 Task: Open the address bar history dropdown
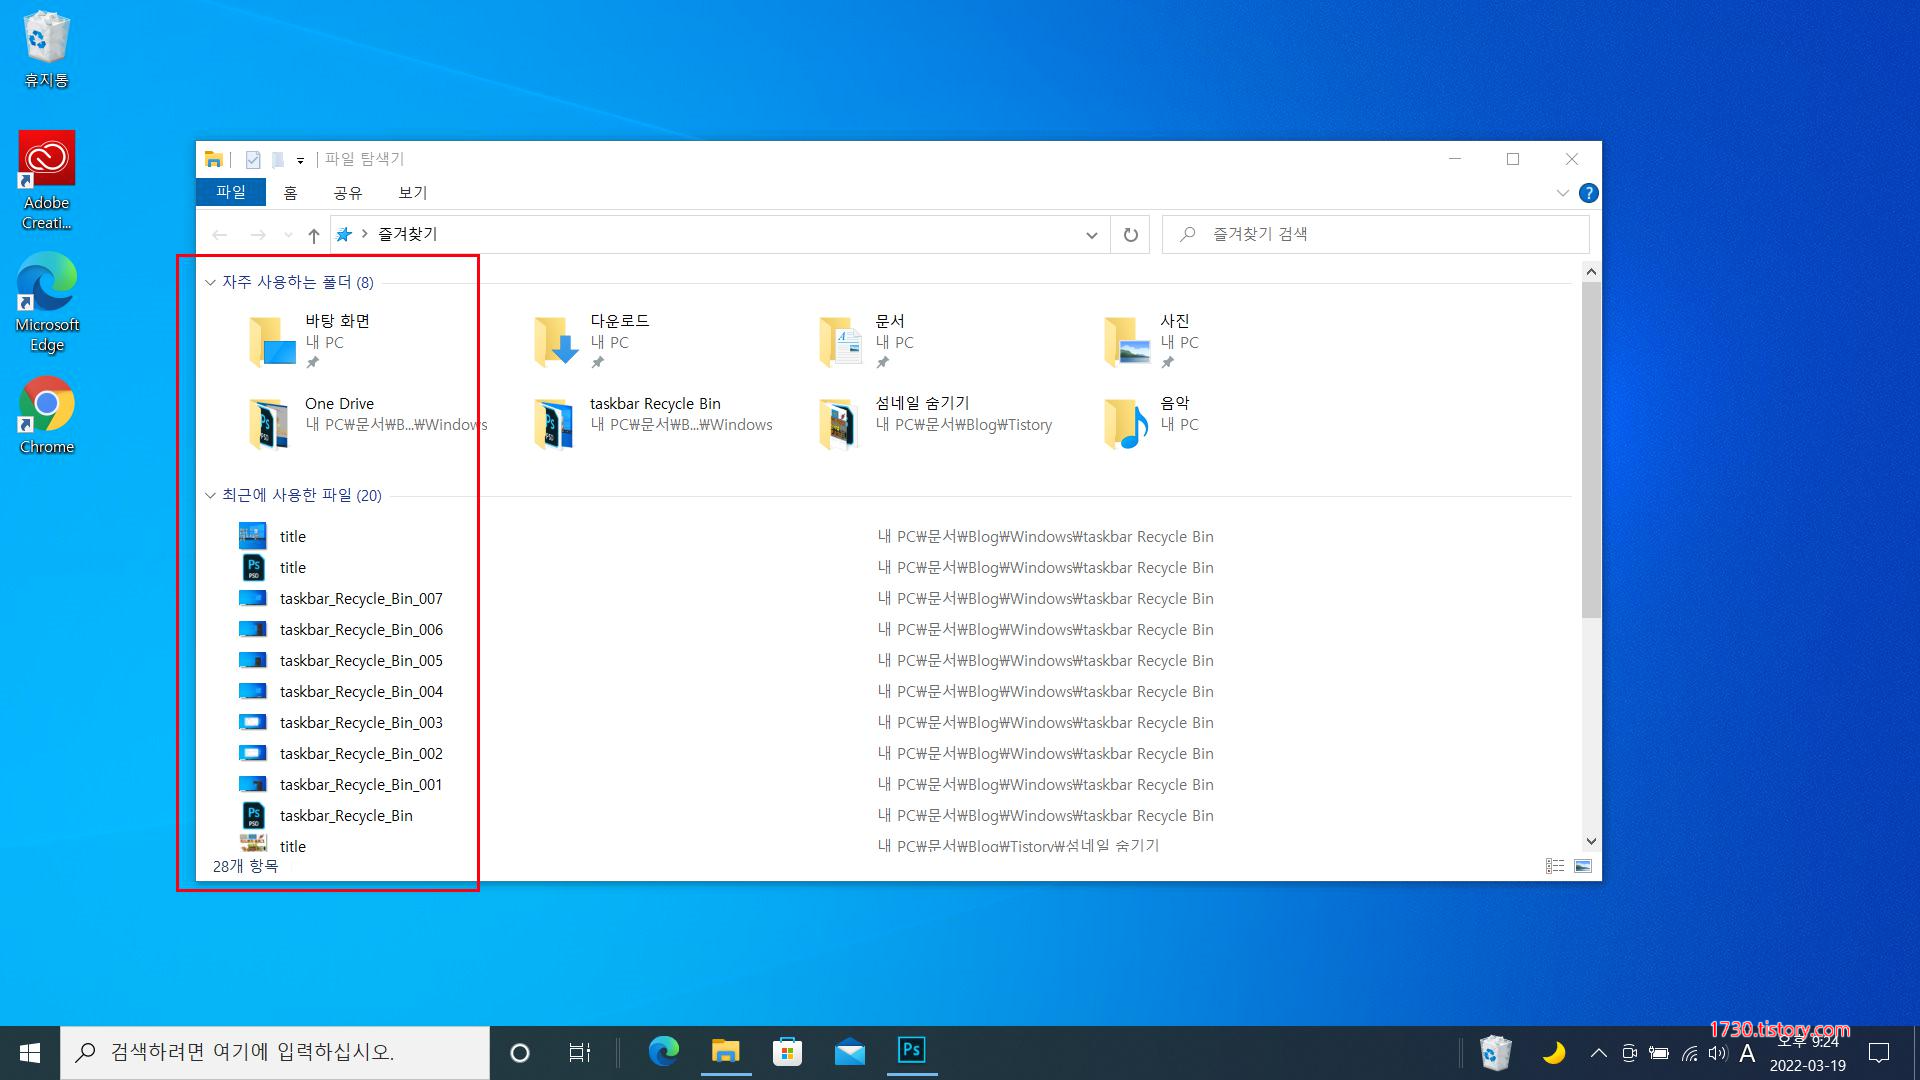tap(1091, 235)
